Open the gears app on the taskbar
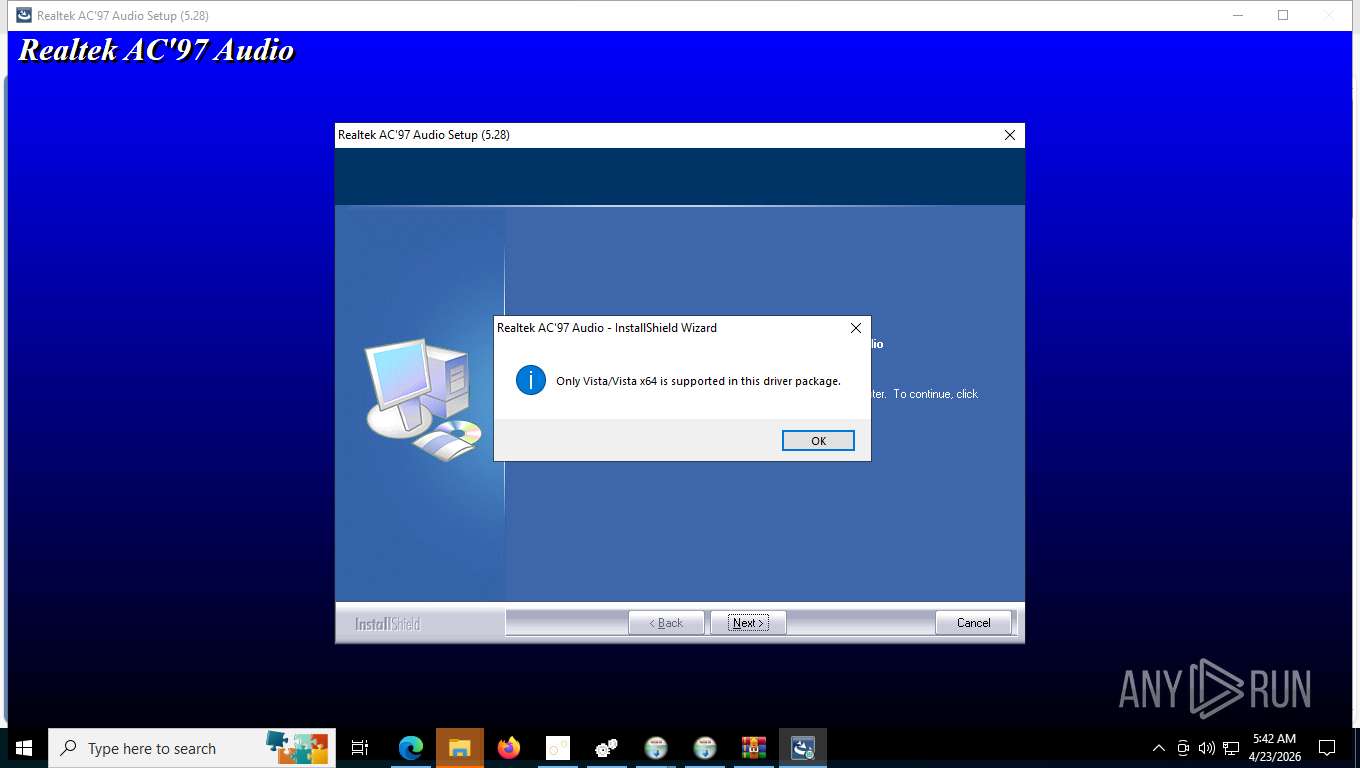Screen dimensions: 1360x768 coord(606,748)
